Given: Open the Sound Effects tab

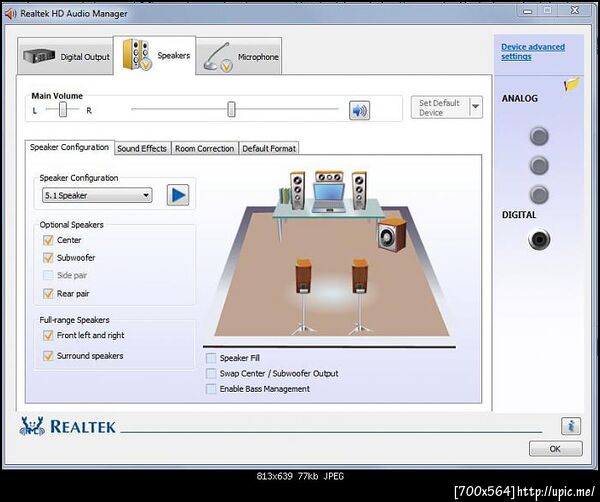Looking at the screenshot, I should (x=142, y=148).
